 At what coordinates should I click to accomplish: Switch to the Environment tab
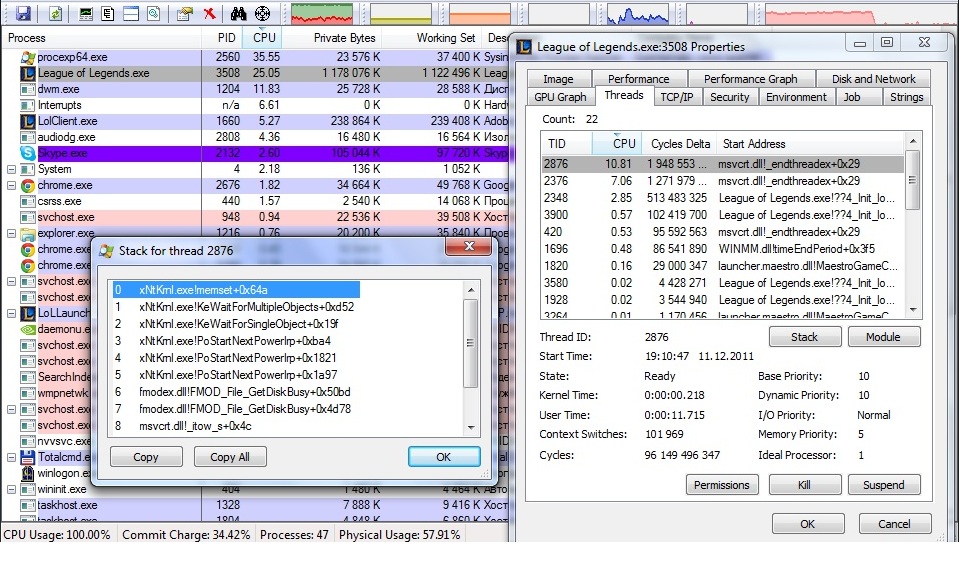pos(796,97)
